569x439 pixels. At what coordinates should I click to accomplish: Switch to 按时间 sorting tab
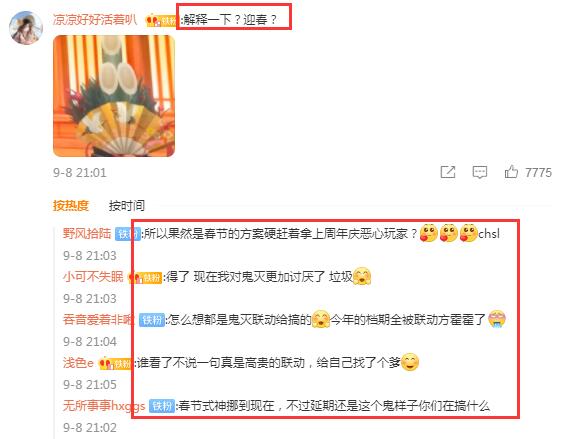tap(127, 205)
